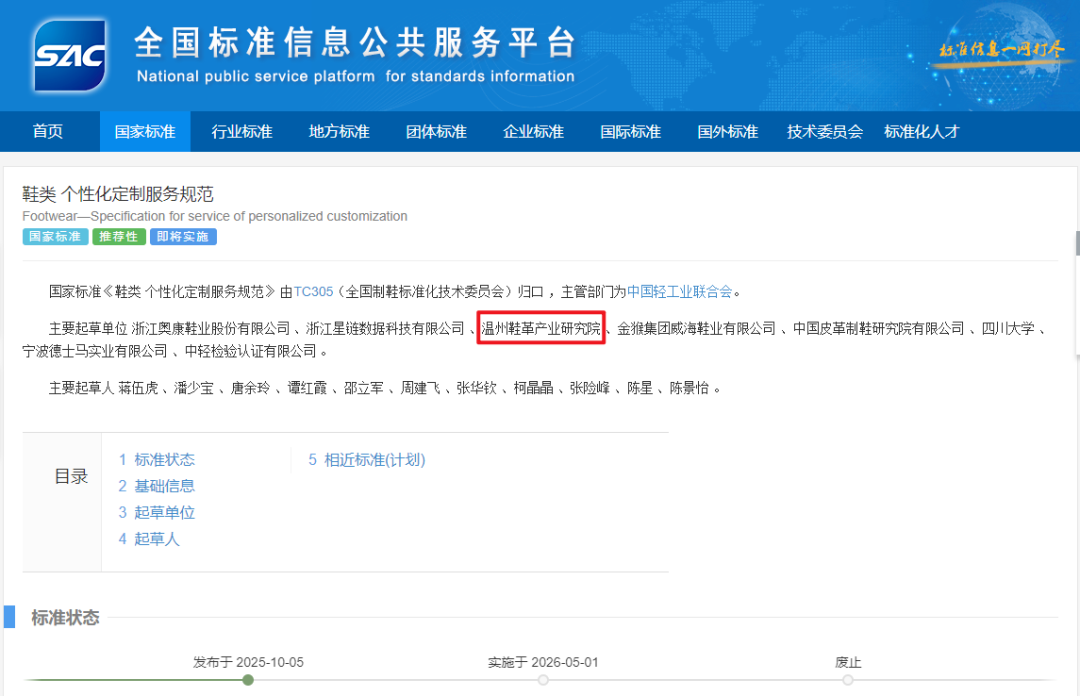Screen dimensions: 1080x696
Task: Switch to the 行业标准 tab
Action: coord(241,131)
